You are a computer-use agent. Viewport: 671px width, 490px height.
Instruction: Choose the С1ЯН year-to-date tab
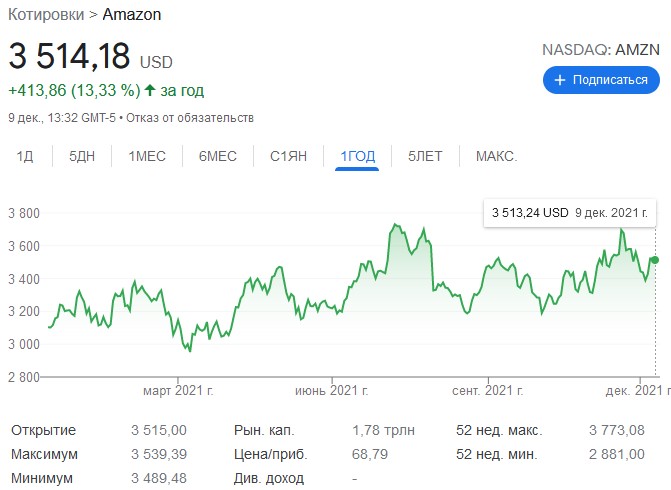(288, 156)
